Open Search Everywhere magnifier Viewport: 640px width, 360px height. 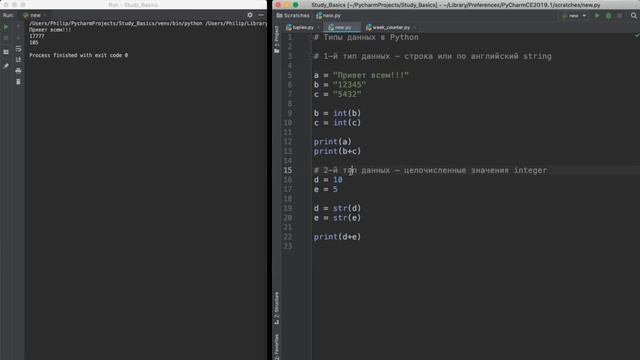[x=633, y=16]
